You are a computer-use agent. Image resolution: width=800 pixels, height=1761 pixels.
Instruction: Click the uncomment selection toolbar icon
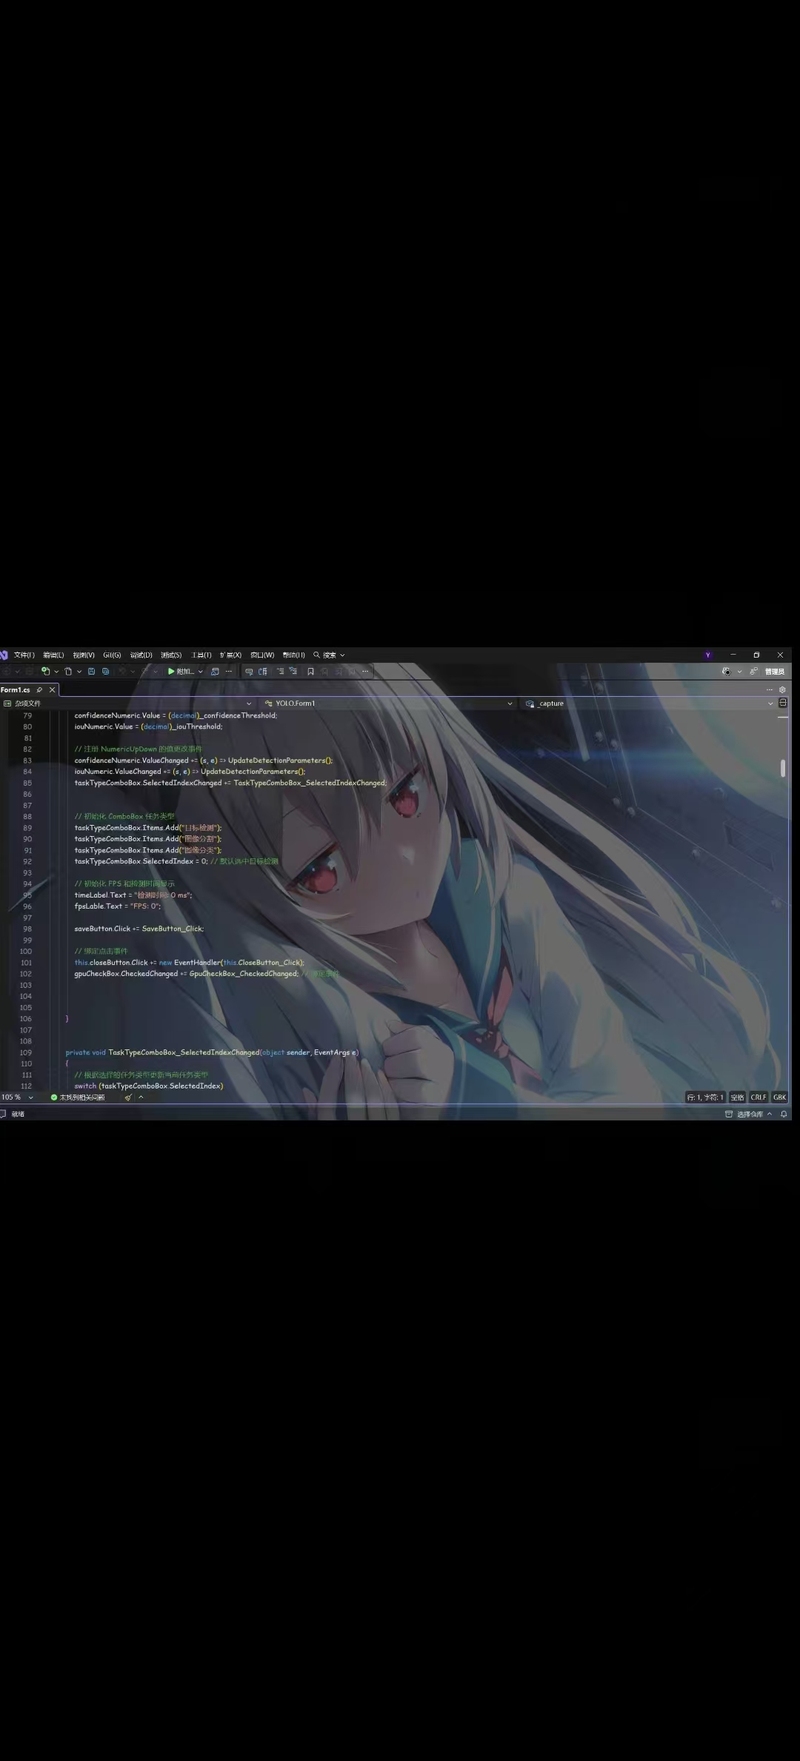click(x=263, y=671)
